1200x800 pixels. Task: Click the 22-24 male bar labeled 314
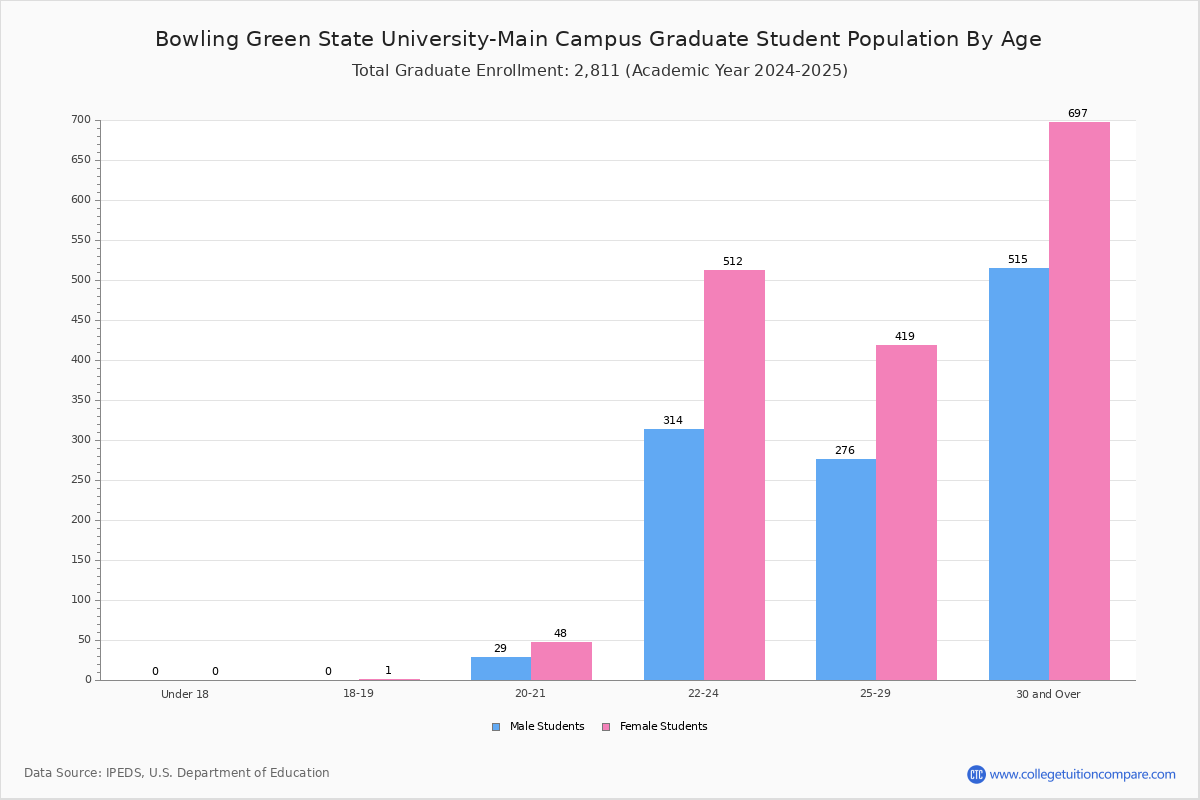tap(674, 554)
